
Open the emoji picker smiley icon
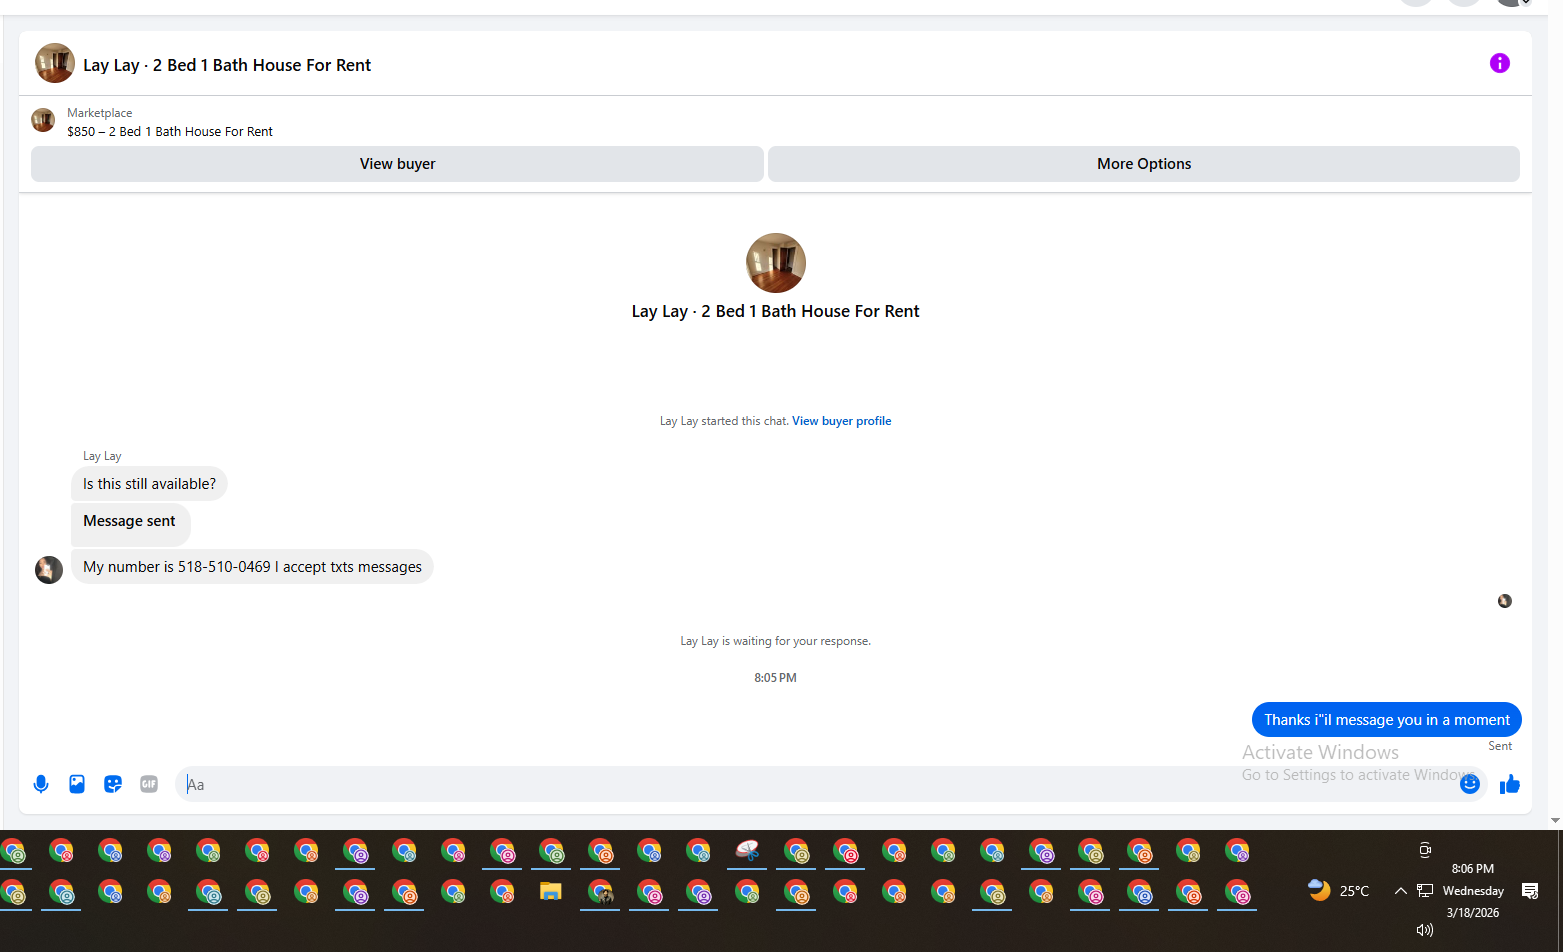coord(1469,784)
